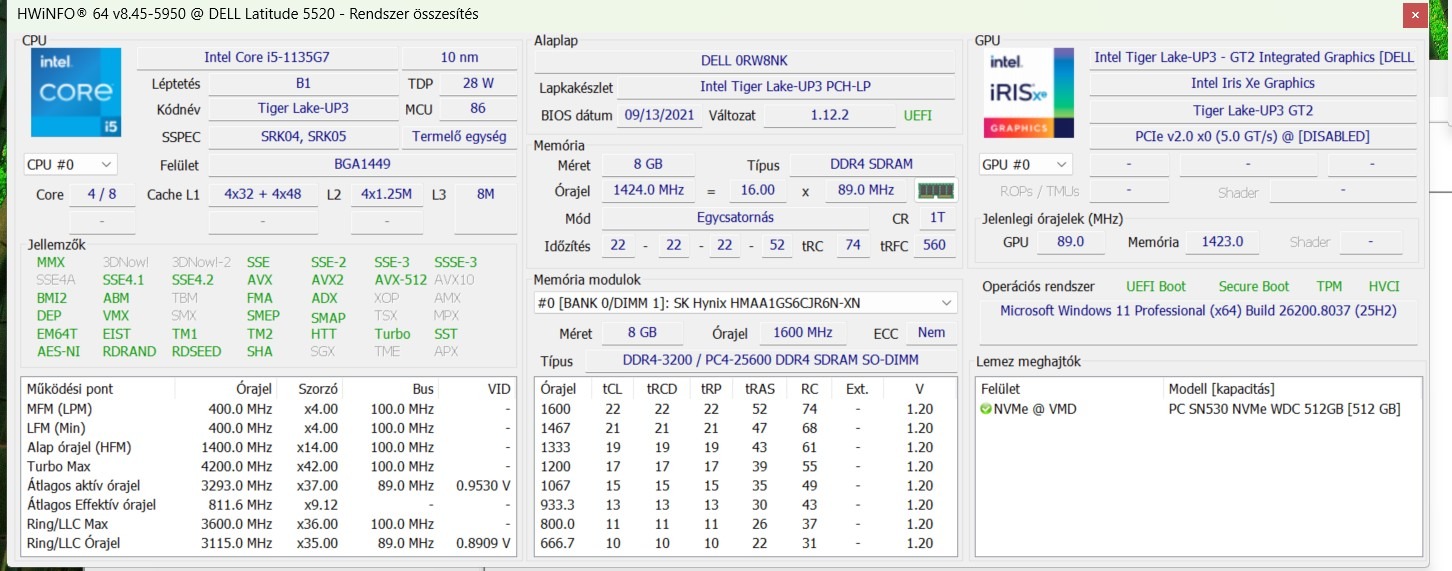Click the TPM label

pos(1329,286)
